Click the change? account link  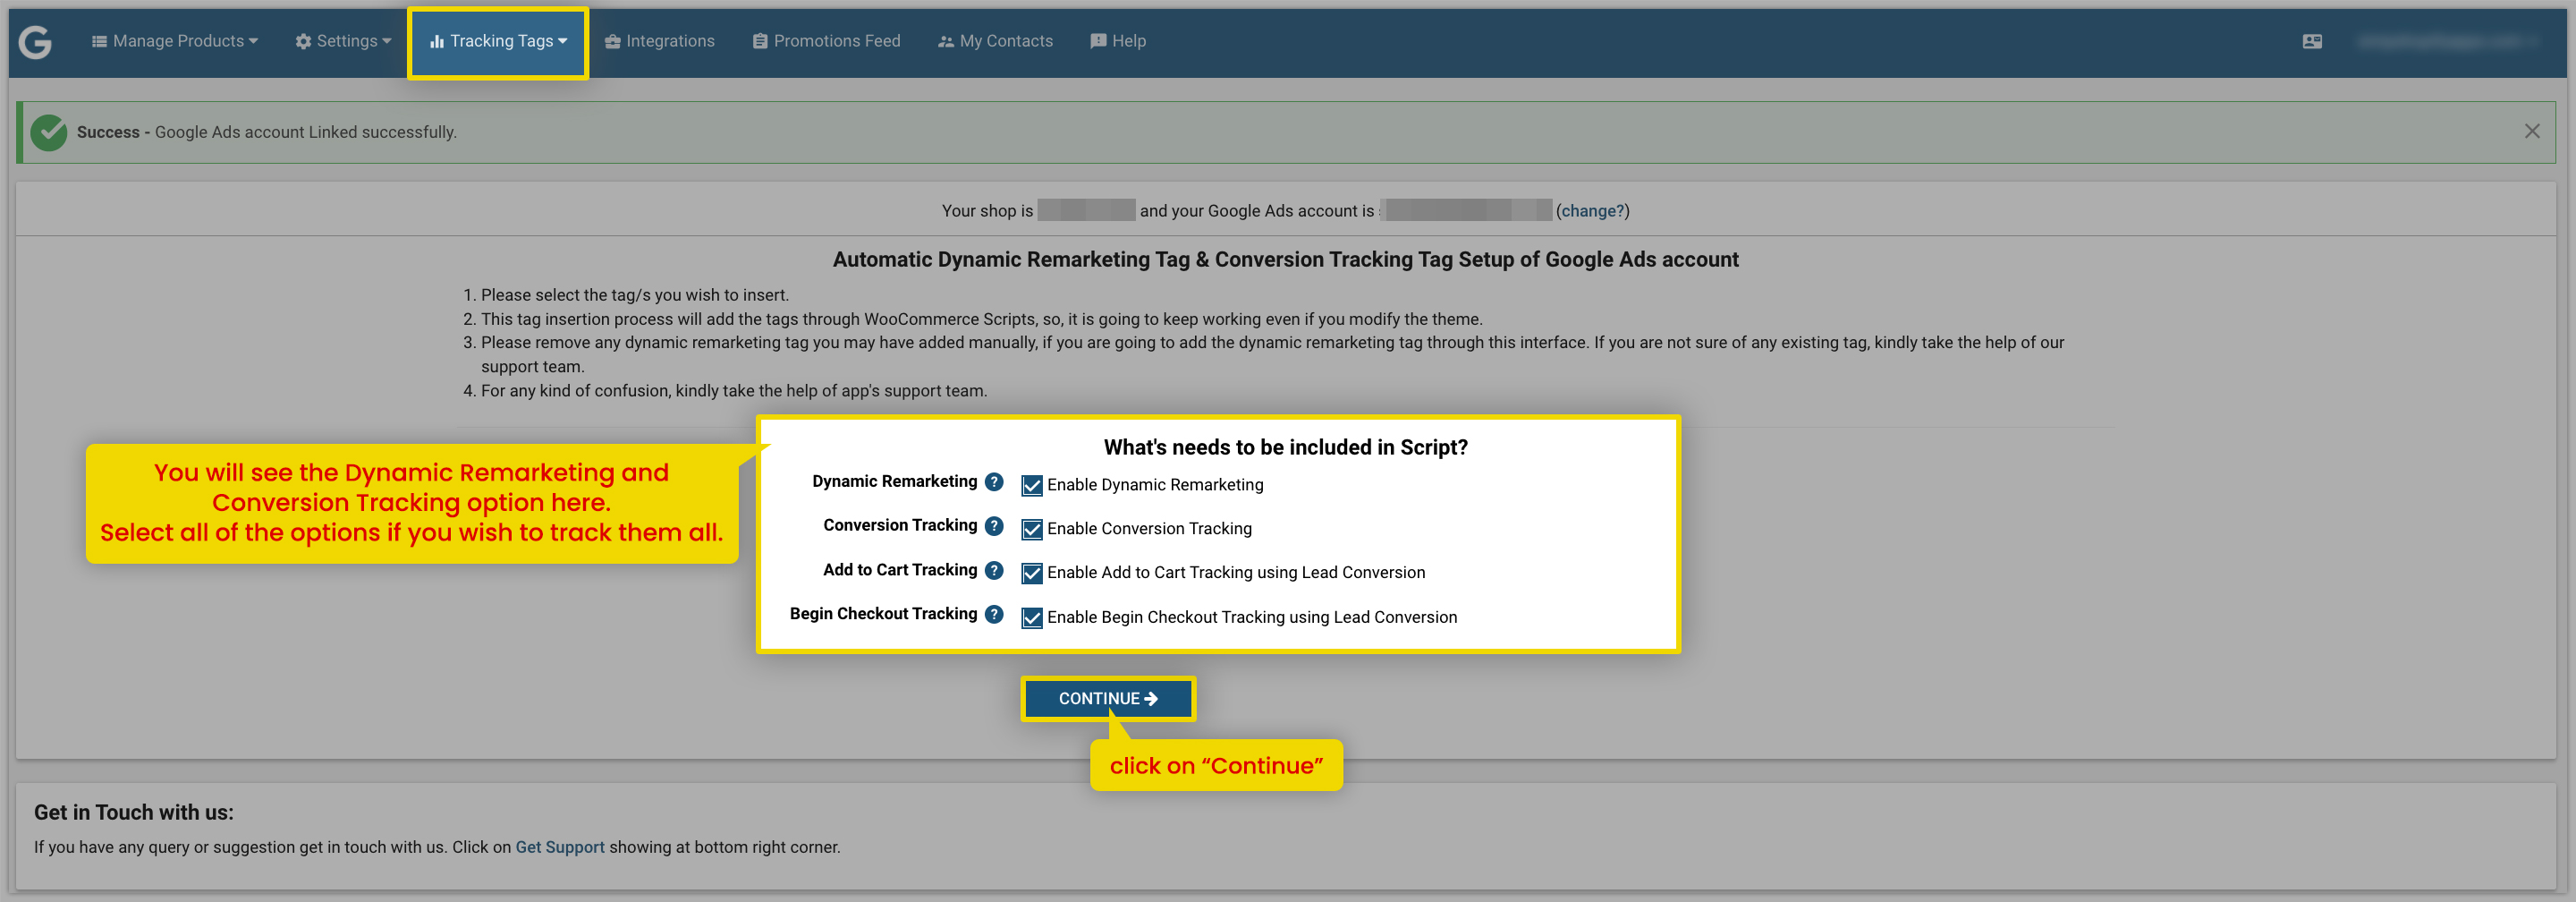1592,211
